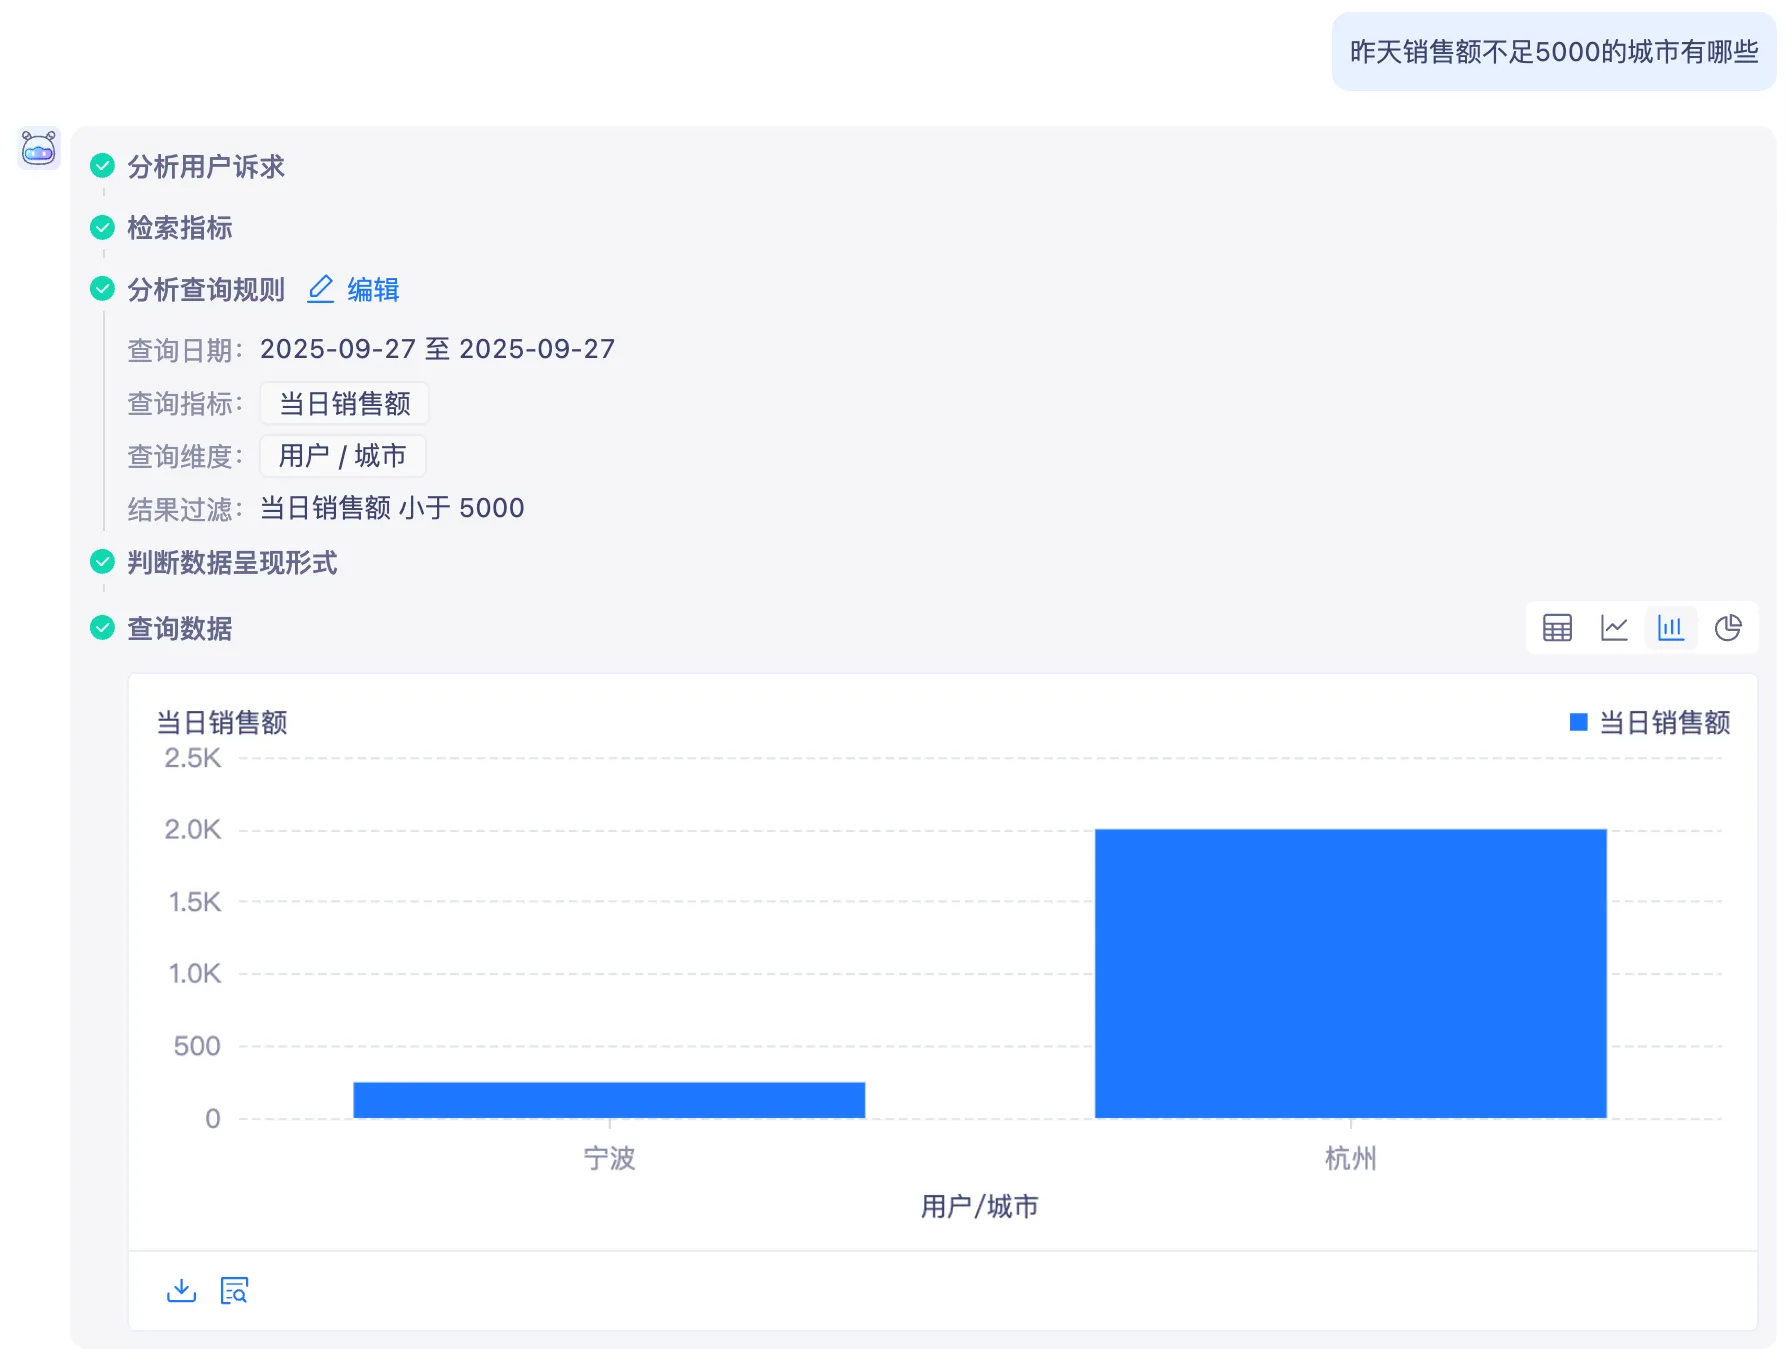
Task: Collapse the 查询数据 step
Action: point(180,629)
